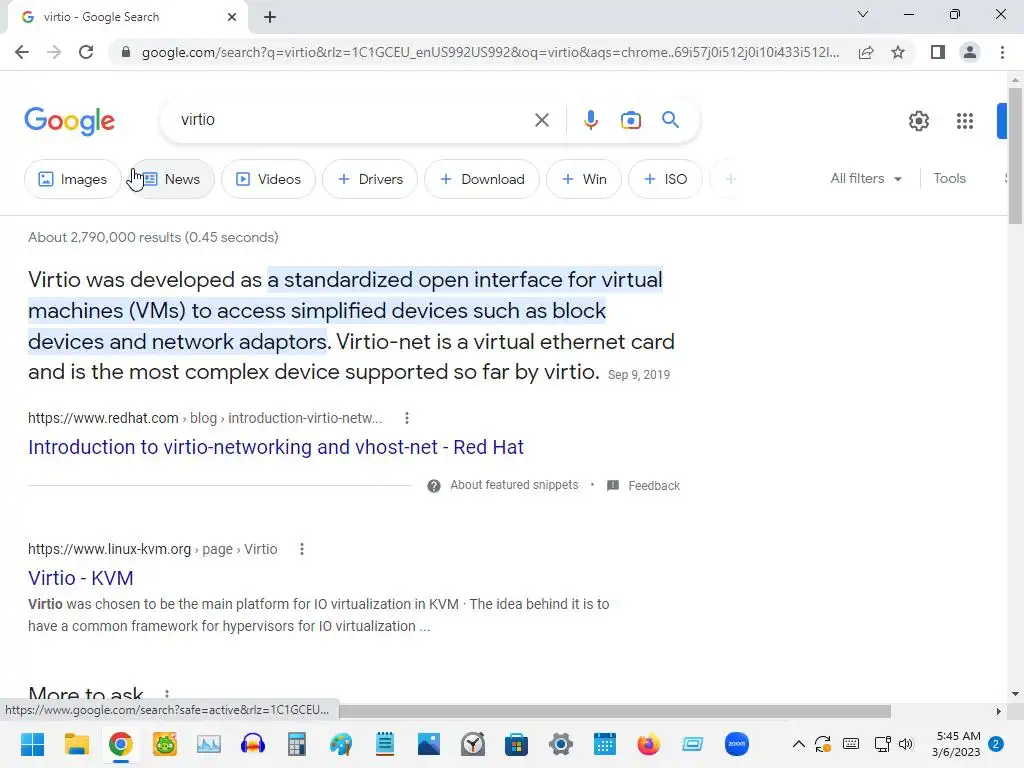Open Introduction to virtio-networking Red Hat link
The image size is (1024, 768).
[x=276, y=447]
